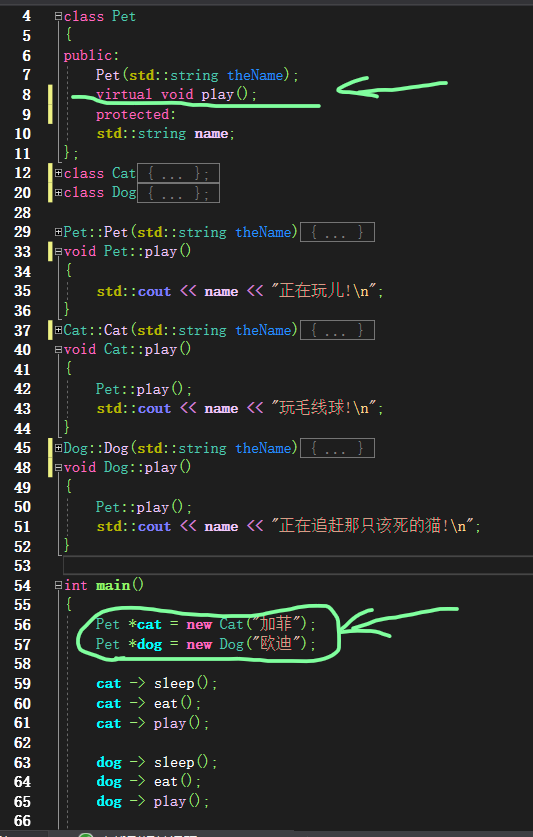The image size is (533, 837).
Task: Click the dog variable on line 65
Action: [109, 801]
